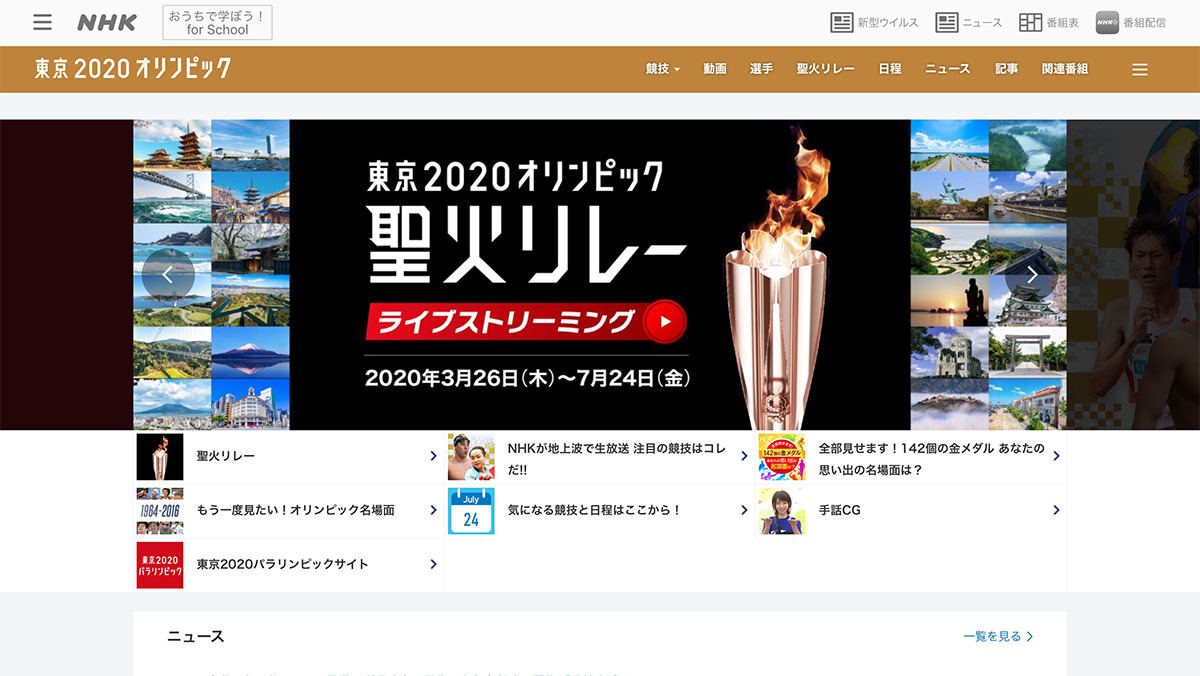The height and width of the screenshot is (676, 1200).
Task: Click the 新型ウイルス newspaper icon
Action: click(x=842, y=22)
